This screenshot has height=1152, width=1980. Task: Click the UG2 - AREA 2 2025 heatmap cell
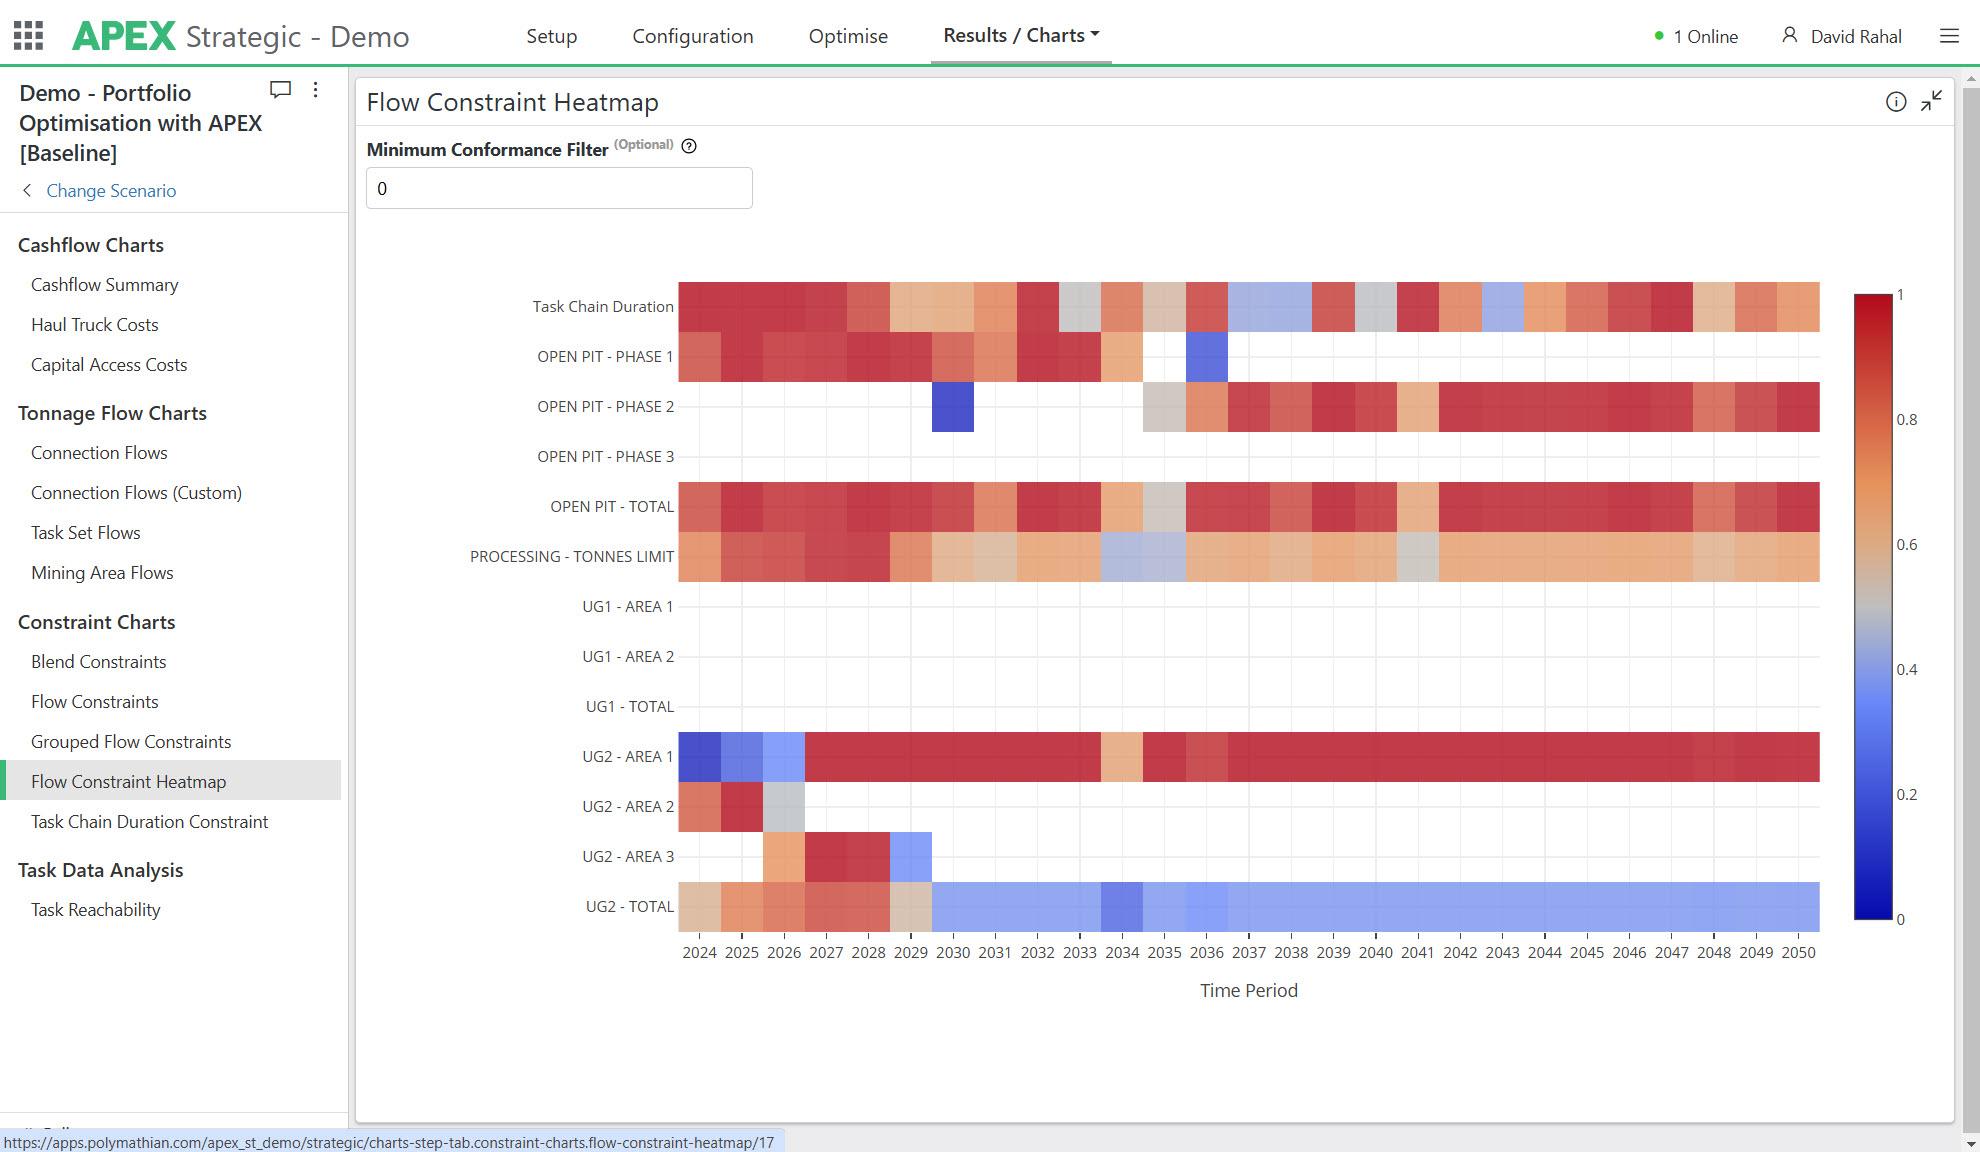point(741,807)
